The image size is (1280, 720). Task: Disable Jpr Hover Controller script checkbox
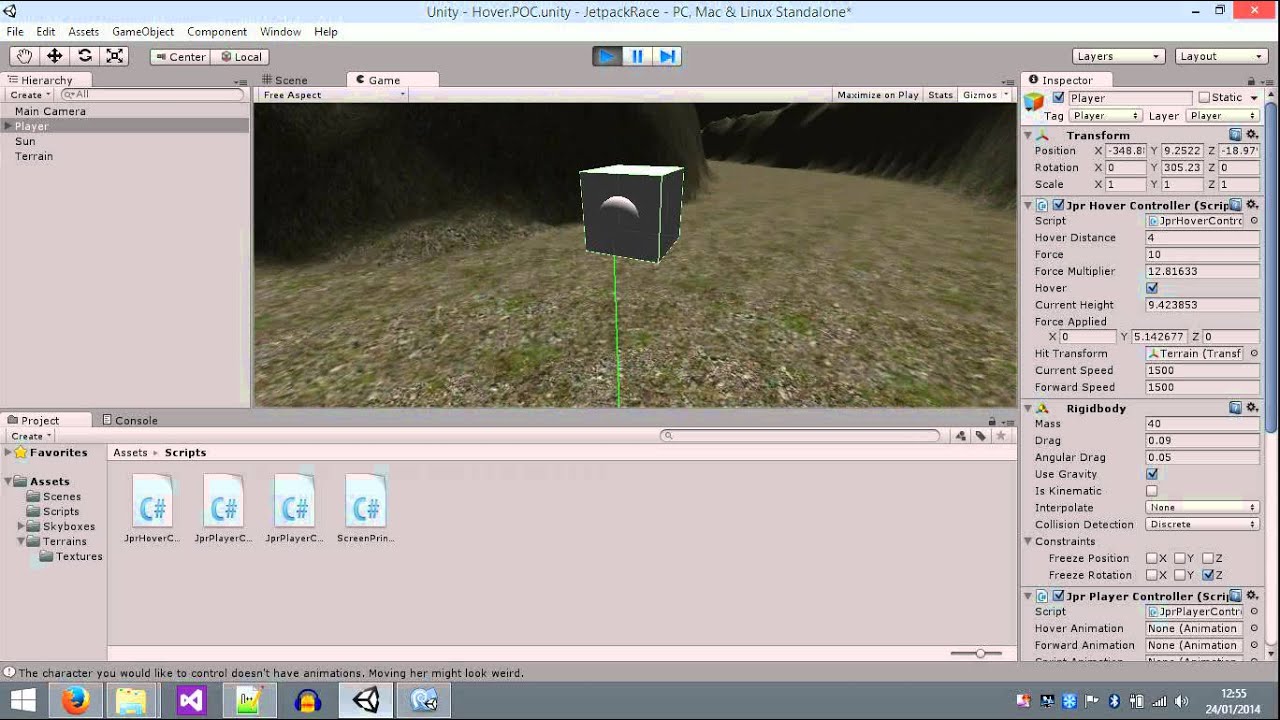[x=1058, y=205]
